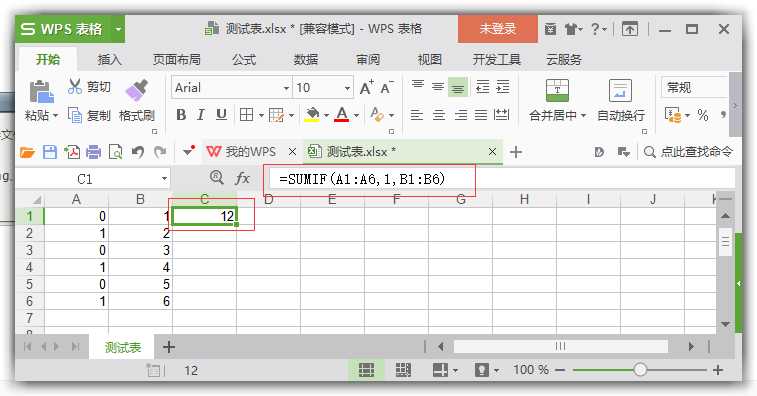This screenshot has width=757, height=396.
Task: Open the font name Arial dropdown
Action: pos(286,88)
